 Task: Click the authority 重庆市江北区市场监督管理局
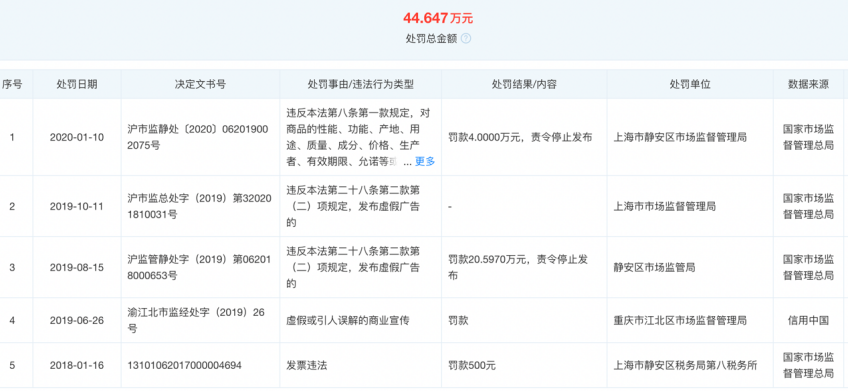point(680,320)
